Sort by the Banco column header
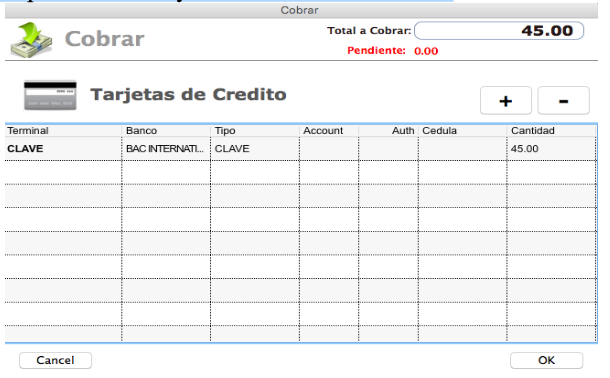The width and height of the screenshot is (610, 378). 166,131
